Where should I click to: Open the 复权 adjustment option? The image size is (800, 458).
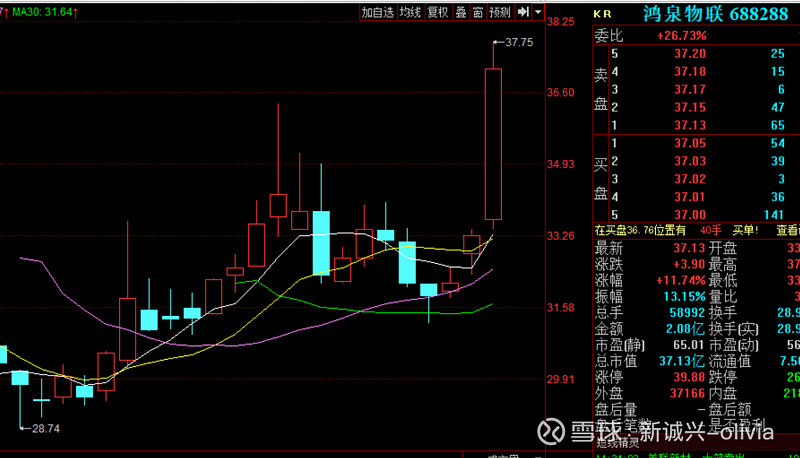click(437, 12)
